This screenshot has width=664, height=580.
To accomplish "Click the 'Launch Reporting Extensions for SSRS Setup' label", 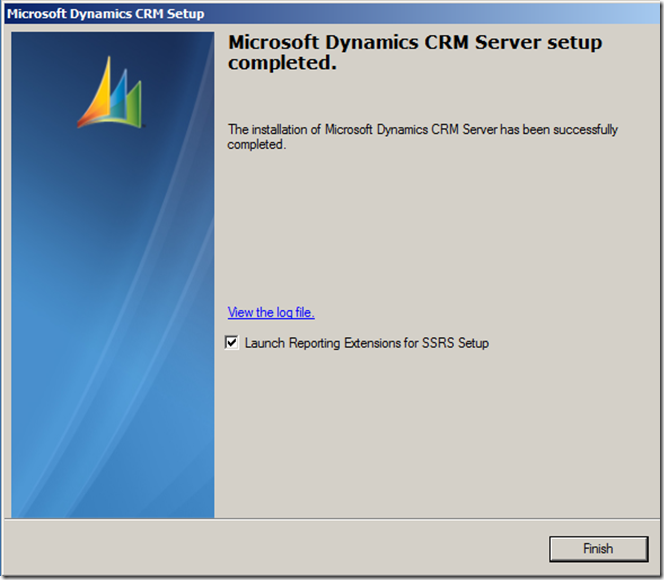I will (366, 343).
